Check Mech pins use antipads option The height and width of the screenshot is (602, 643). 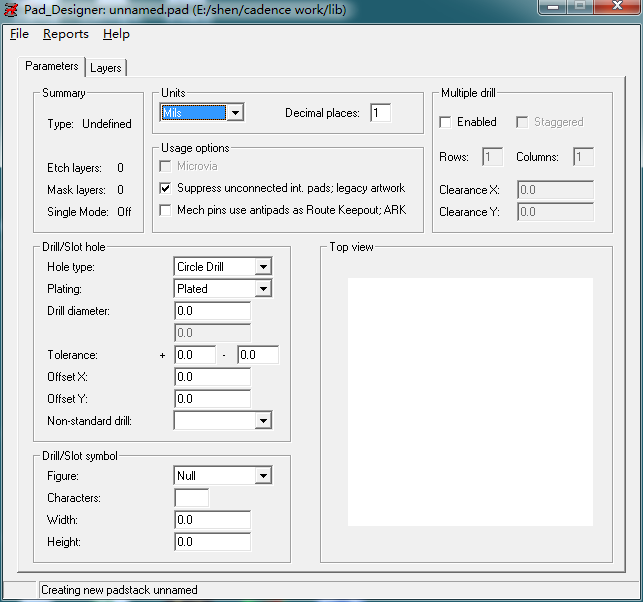(166, 210)
